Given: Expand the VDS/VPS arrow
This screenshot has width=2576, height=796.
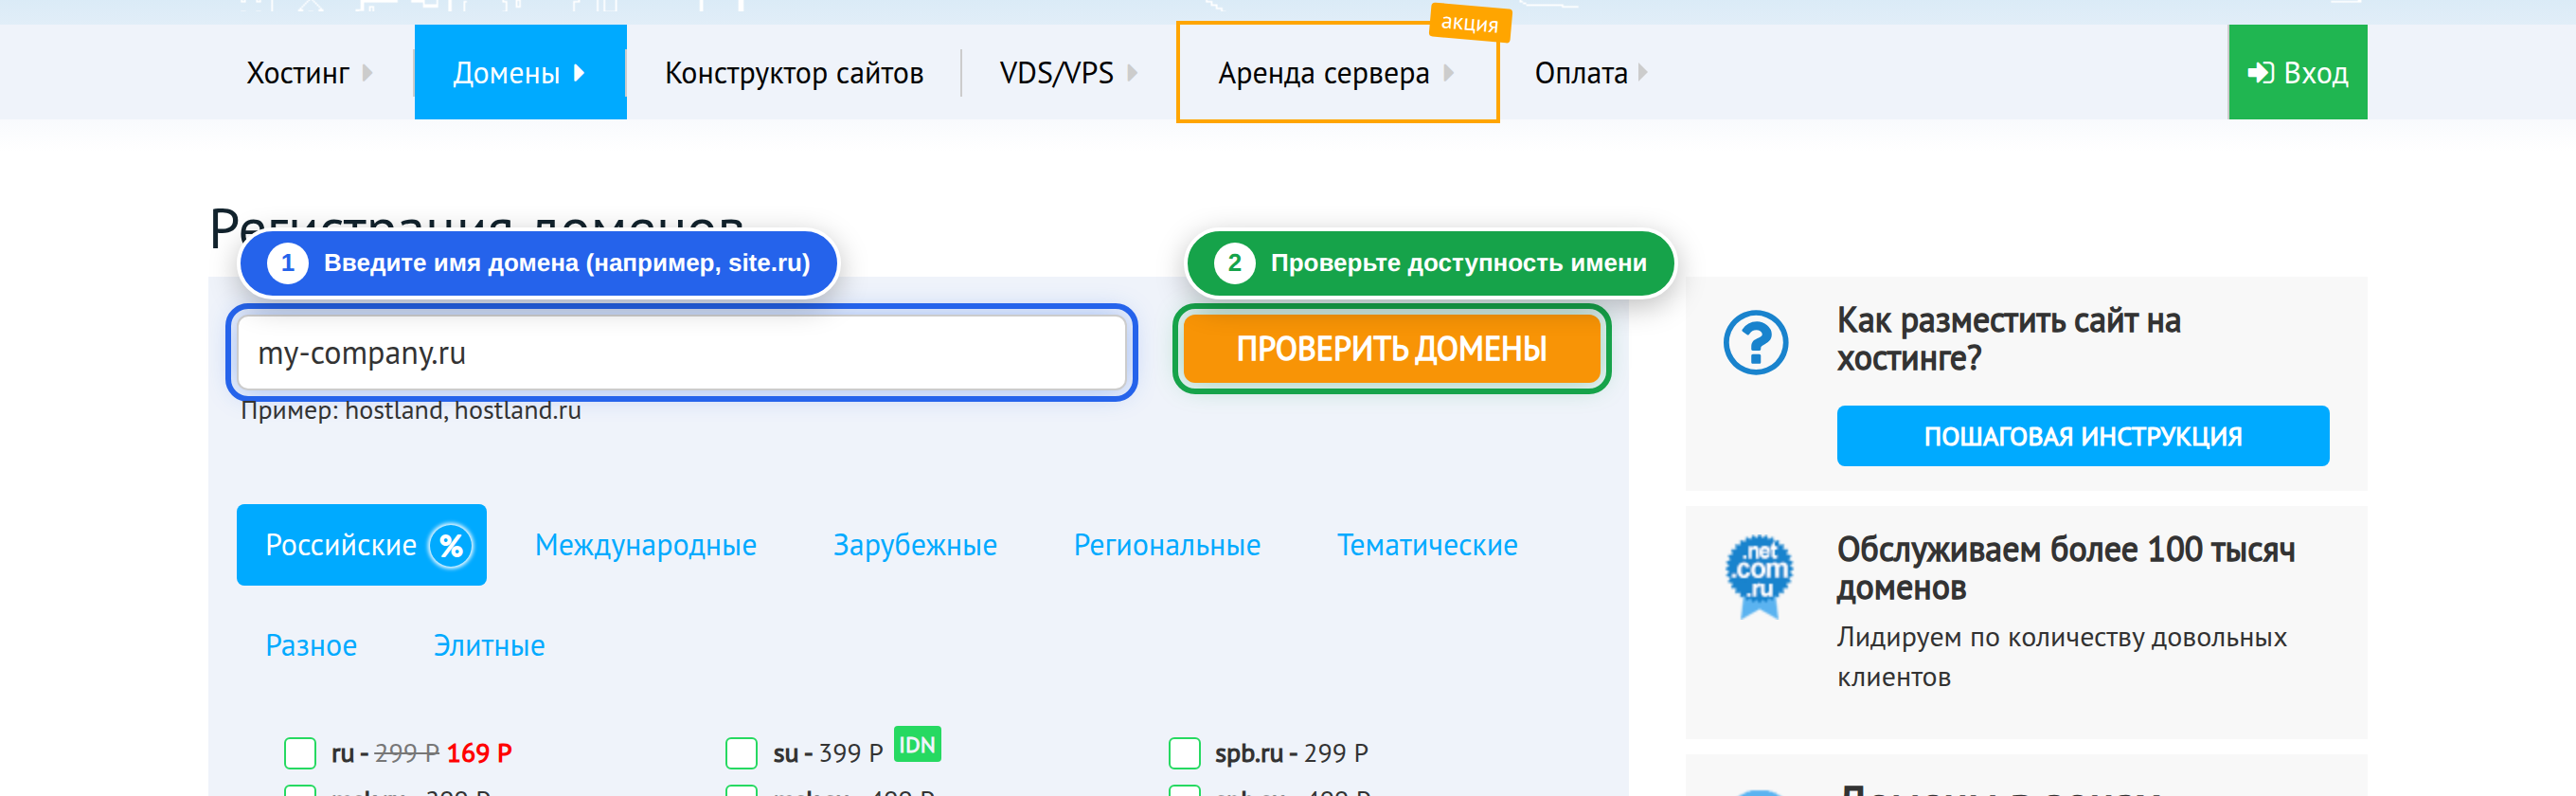Looking at the screenshot, I should point(1132,73).
